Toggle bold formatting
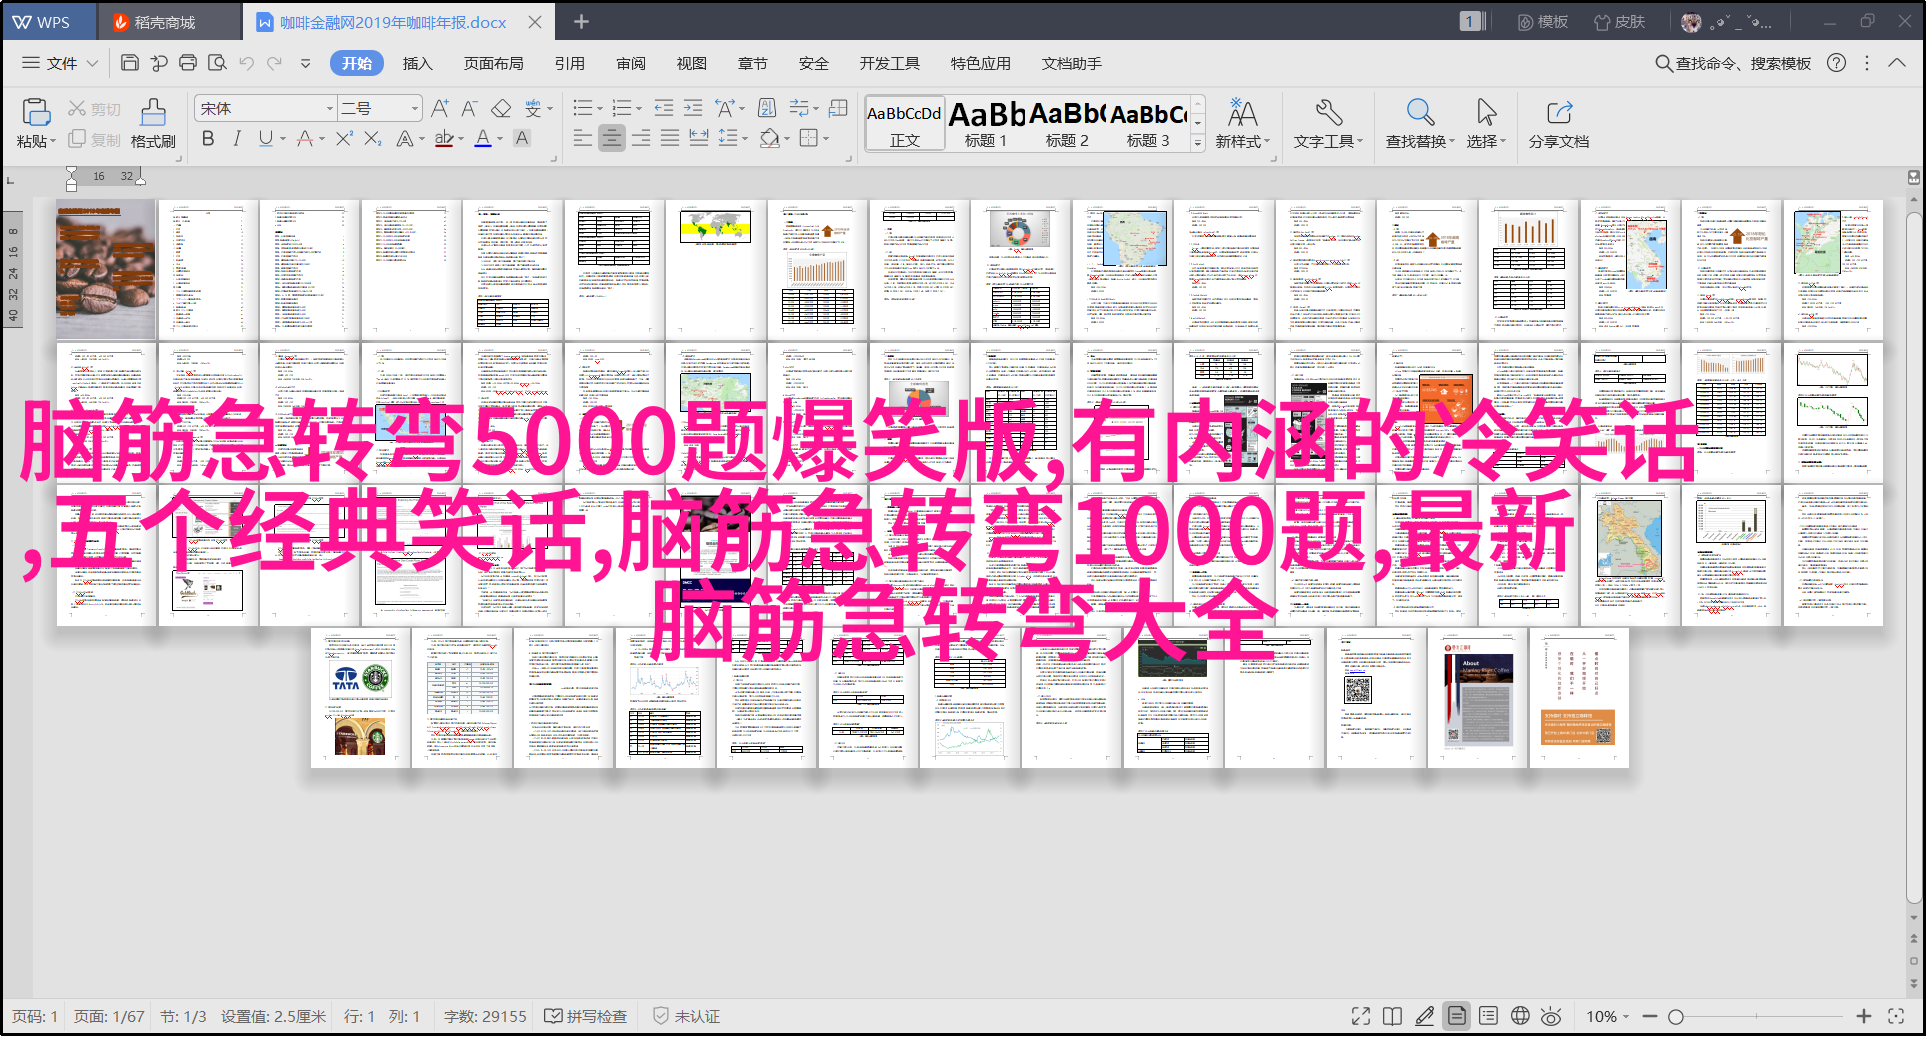Viewport: 1927px width, 1038px height. click(x=208, y=139)
